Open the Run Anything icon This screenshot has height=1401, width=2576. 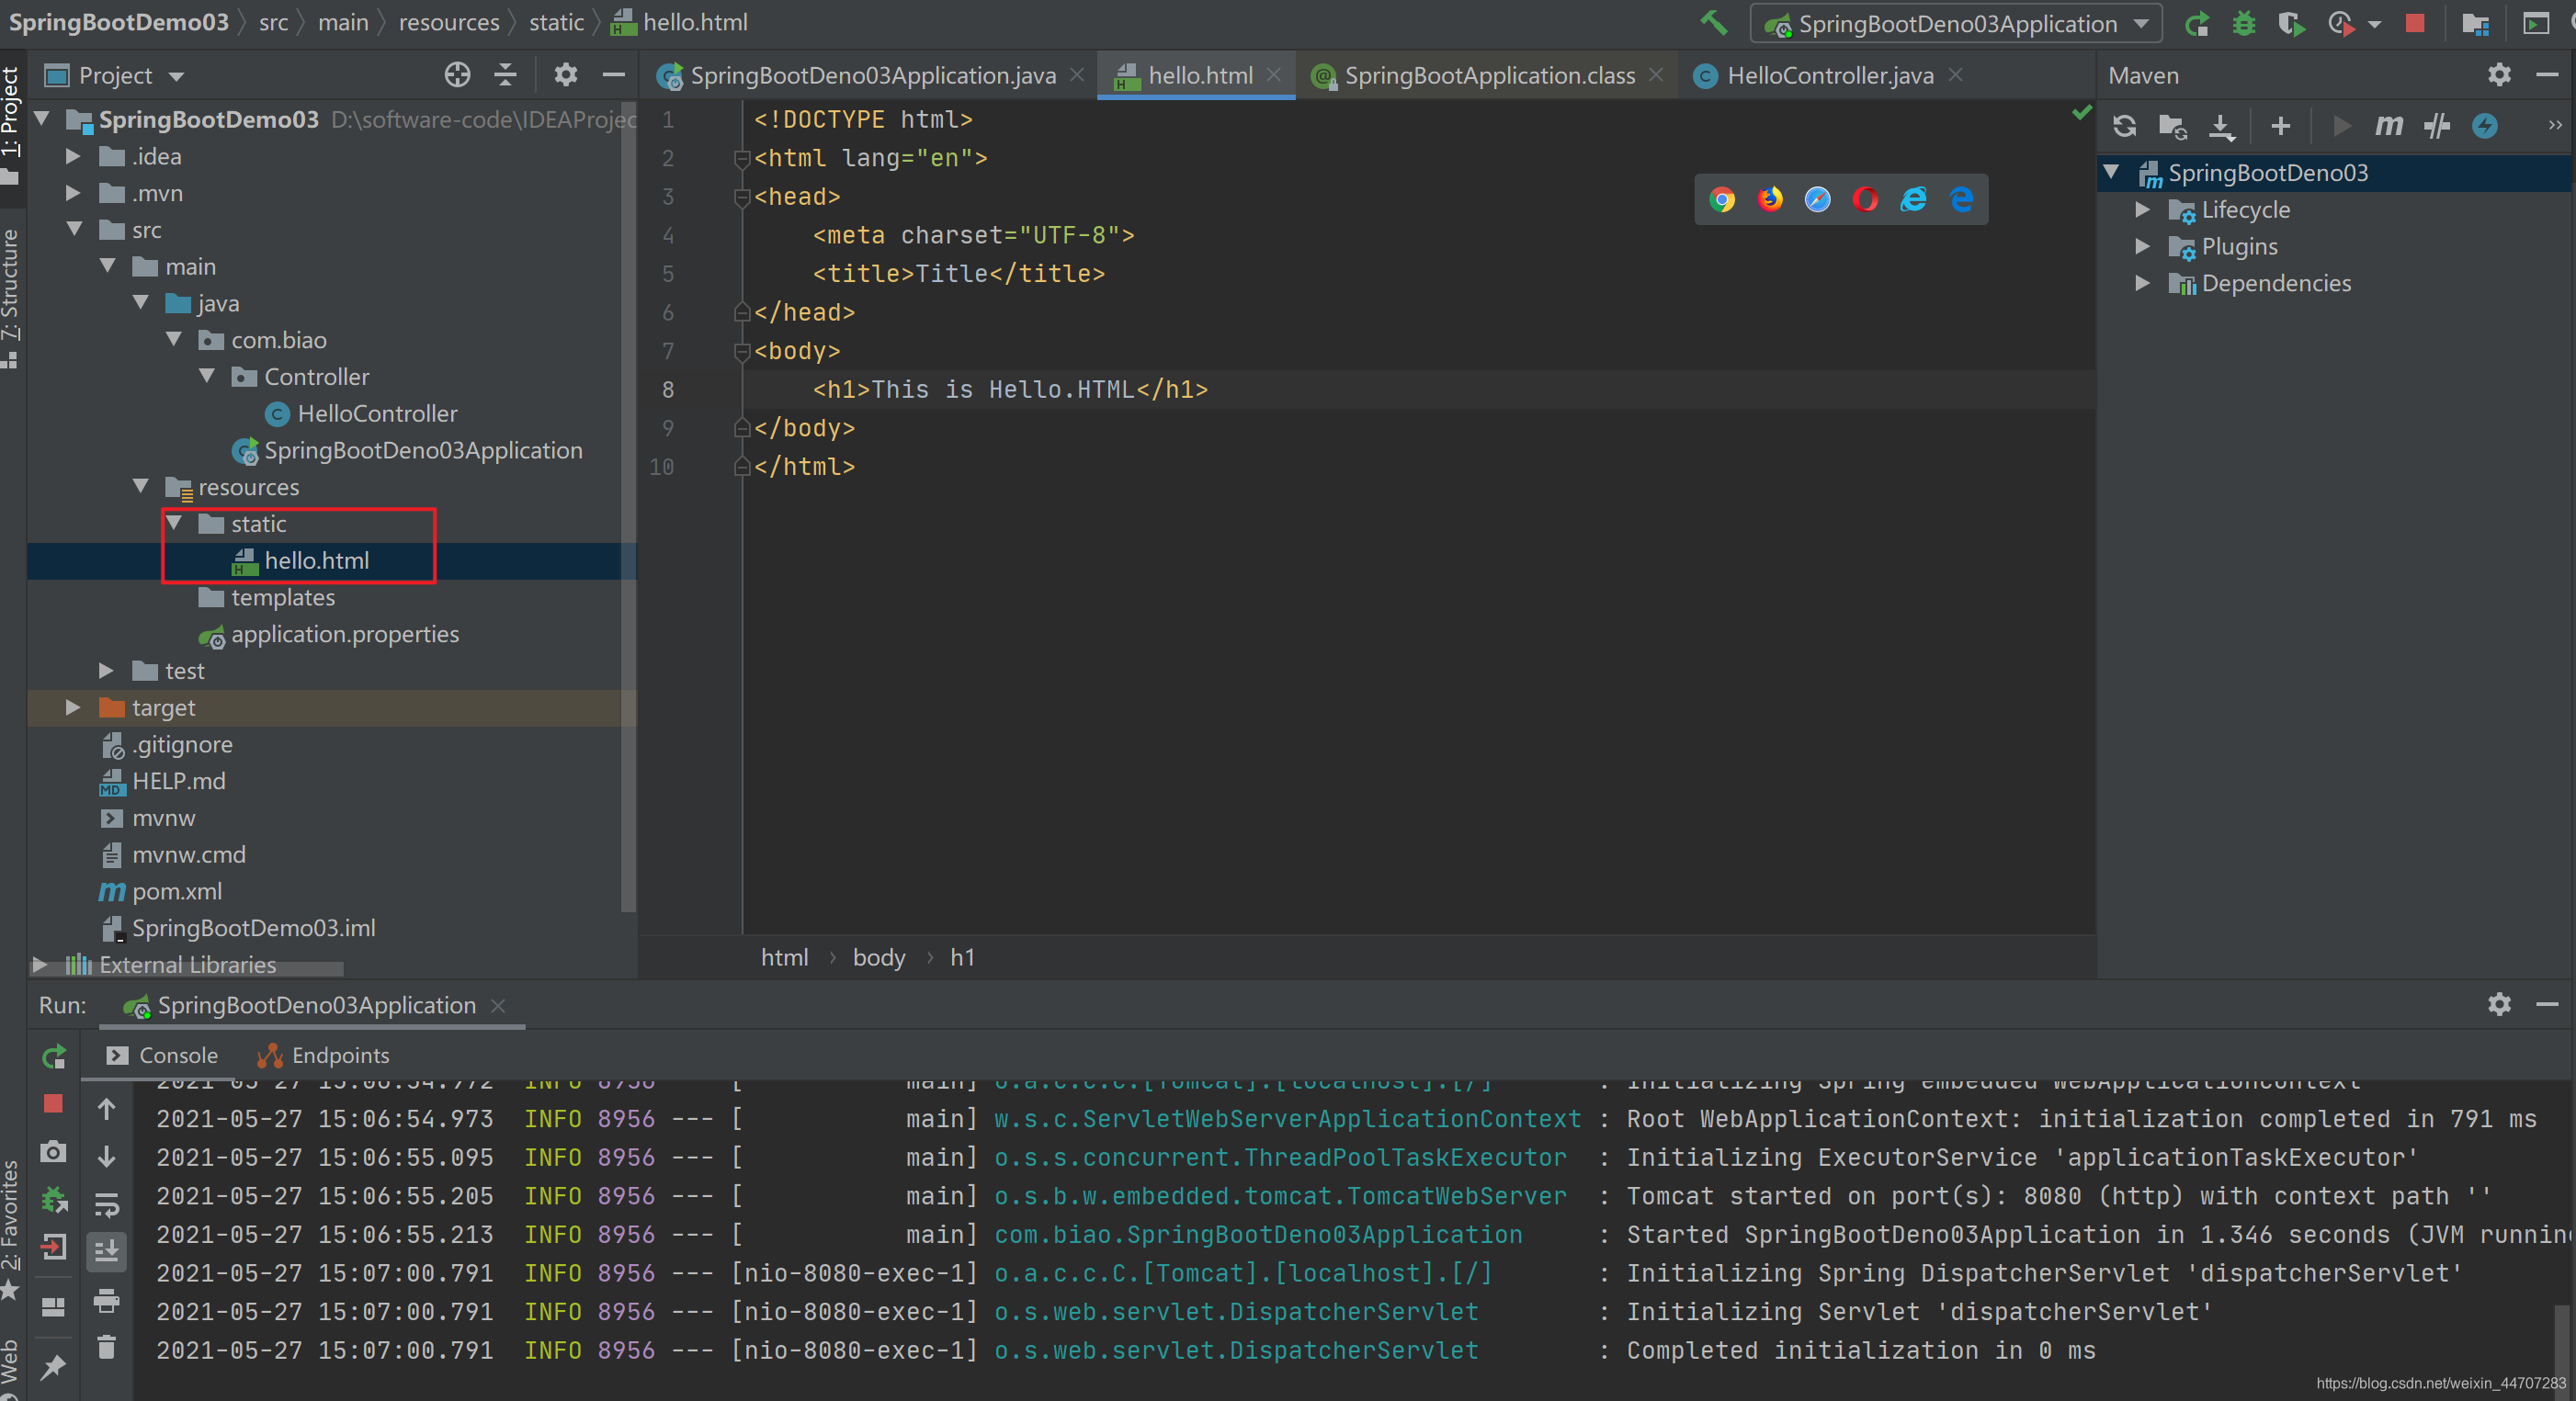point(2535,23)
